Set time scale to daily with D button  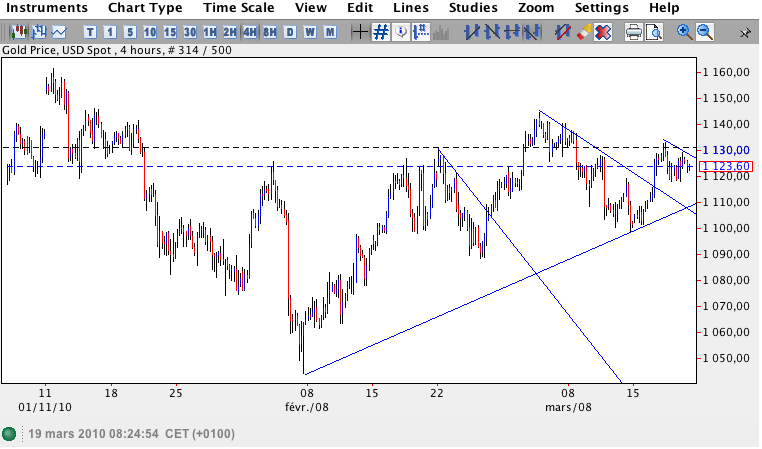coord(290,32)
